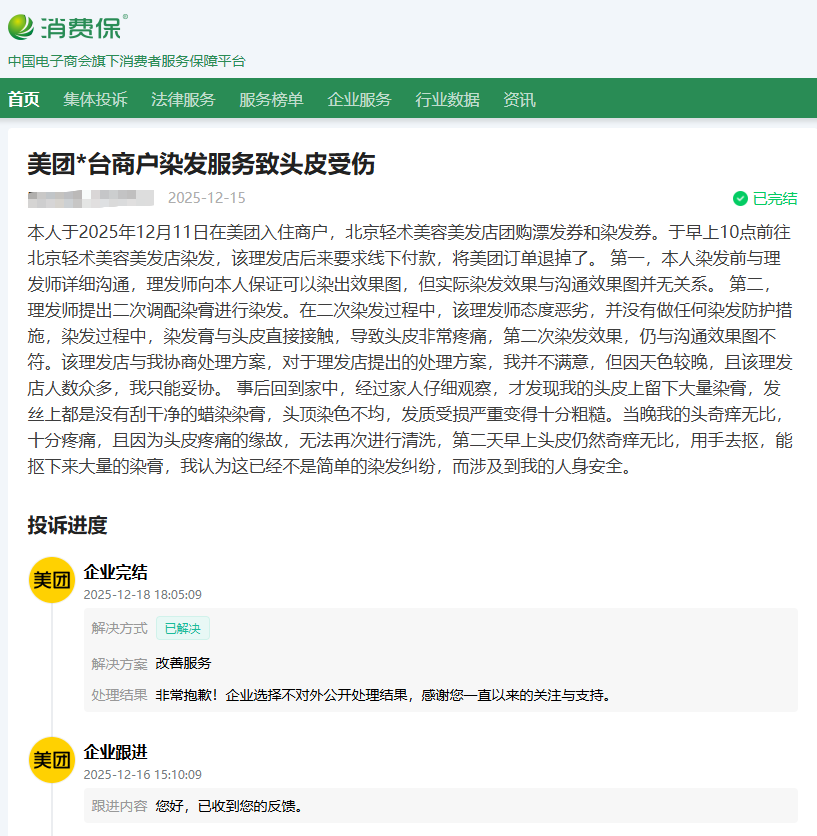Click the 2025-12-15 complaint date
The width and height of the screenshot is (817, 836).
pos(206,198)
